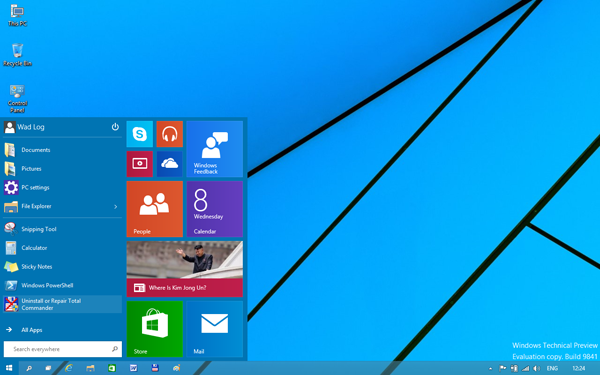
Task: Expand the File Explorer jump list arrow
Action: [116, 207]
